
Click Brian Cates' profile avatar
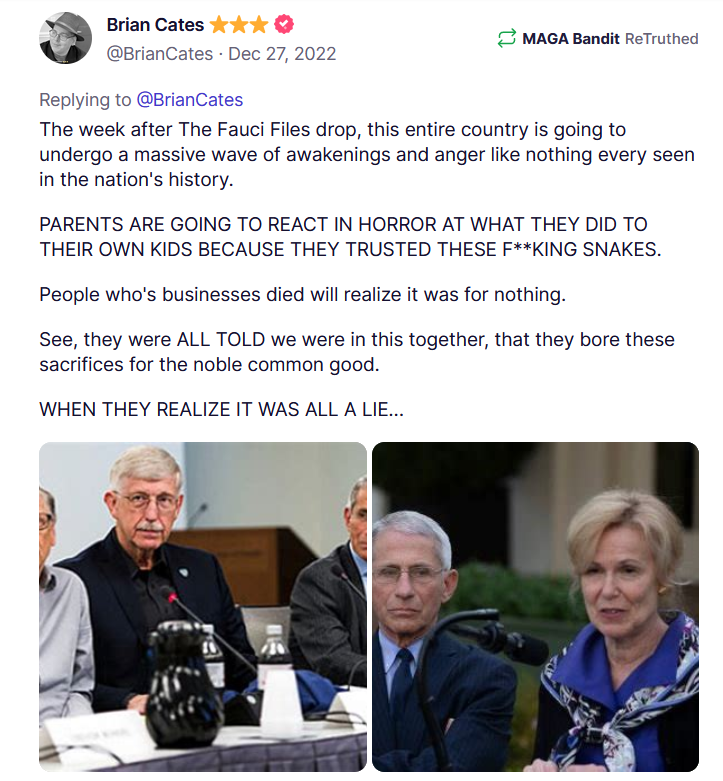[68, 39]
